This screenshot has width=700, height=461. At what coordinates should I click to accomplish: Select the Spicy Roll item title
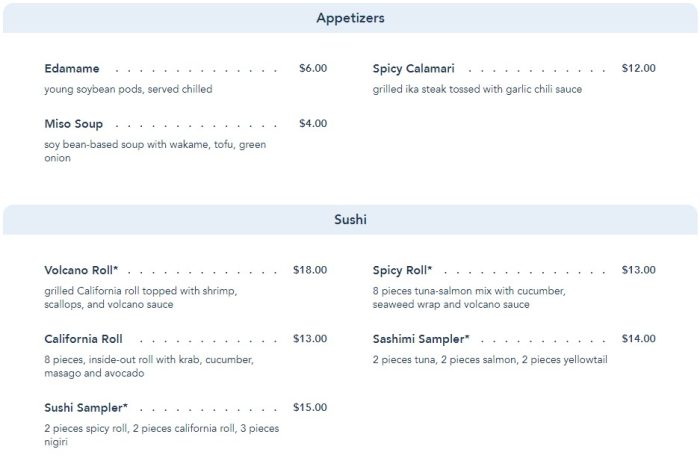coord(403,270)
